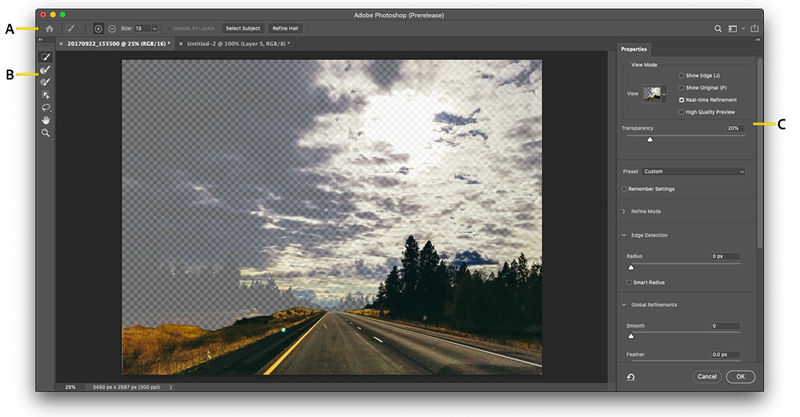Click the Transparency 20% value field
This screenshot has height=417, width=800.
[734, 128]
